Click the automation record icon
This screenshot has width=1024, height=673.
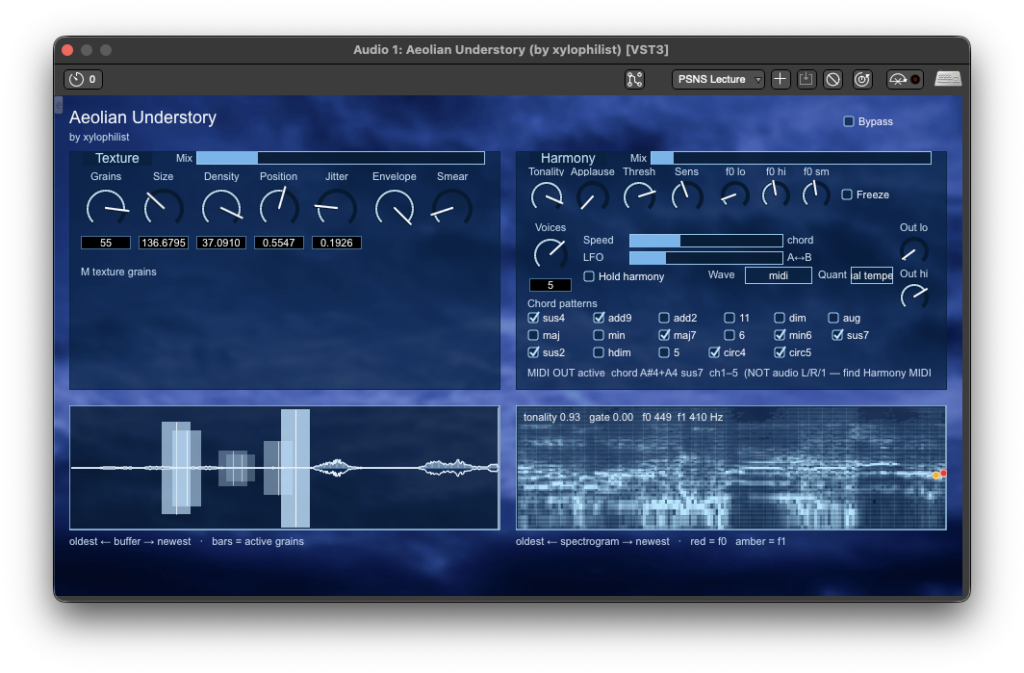[x=904, y=79]
